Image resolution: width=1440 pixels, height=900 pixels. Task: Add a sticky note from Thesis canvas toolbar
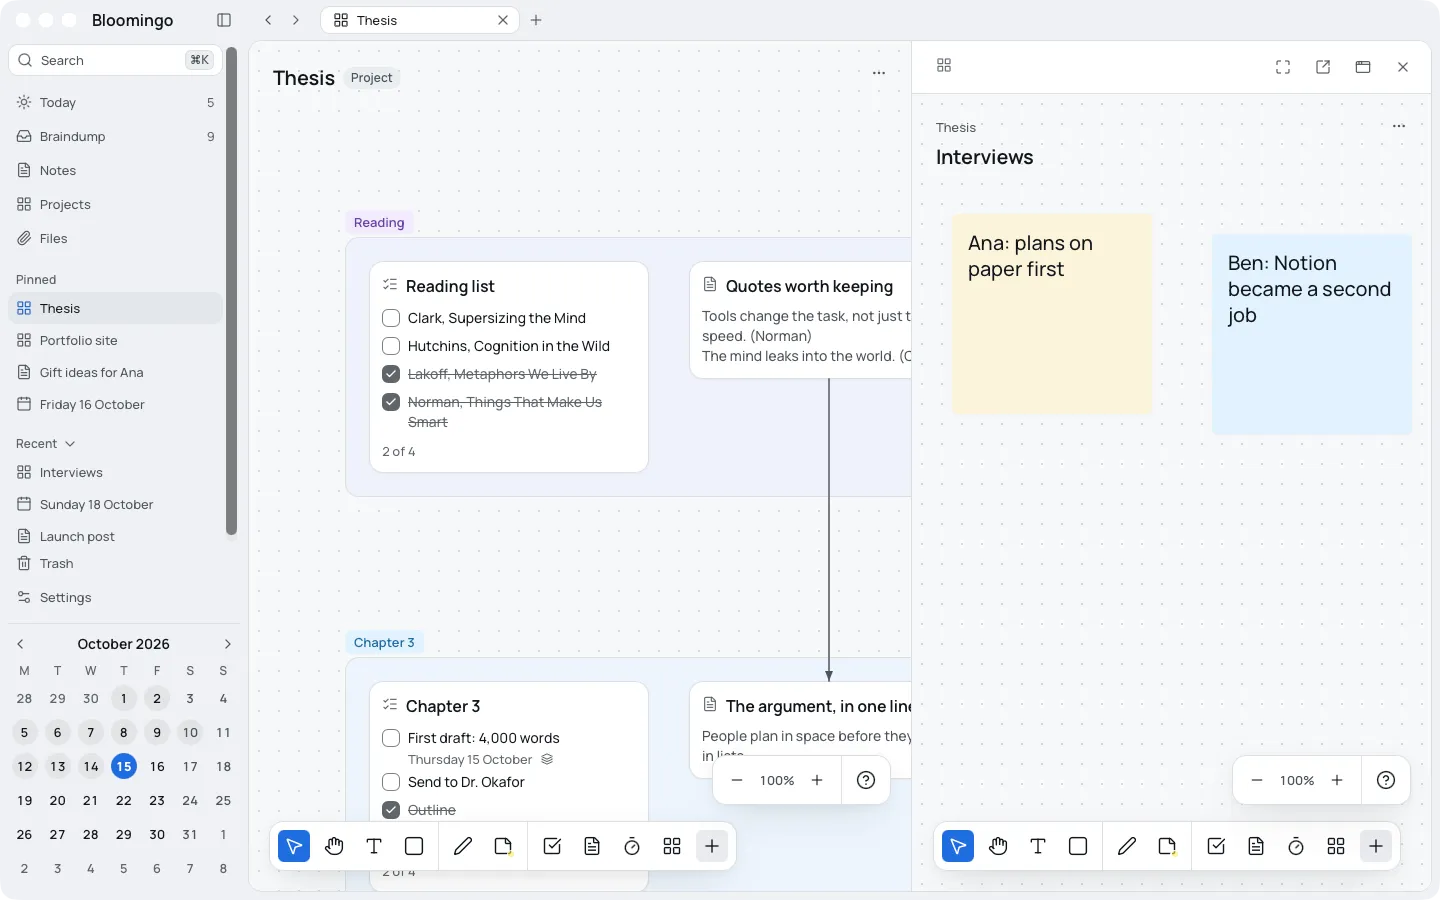pyautogui.click(x=503, y=846)
